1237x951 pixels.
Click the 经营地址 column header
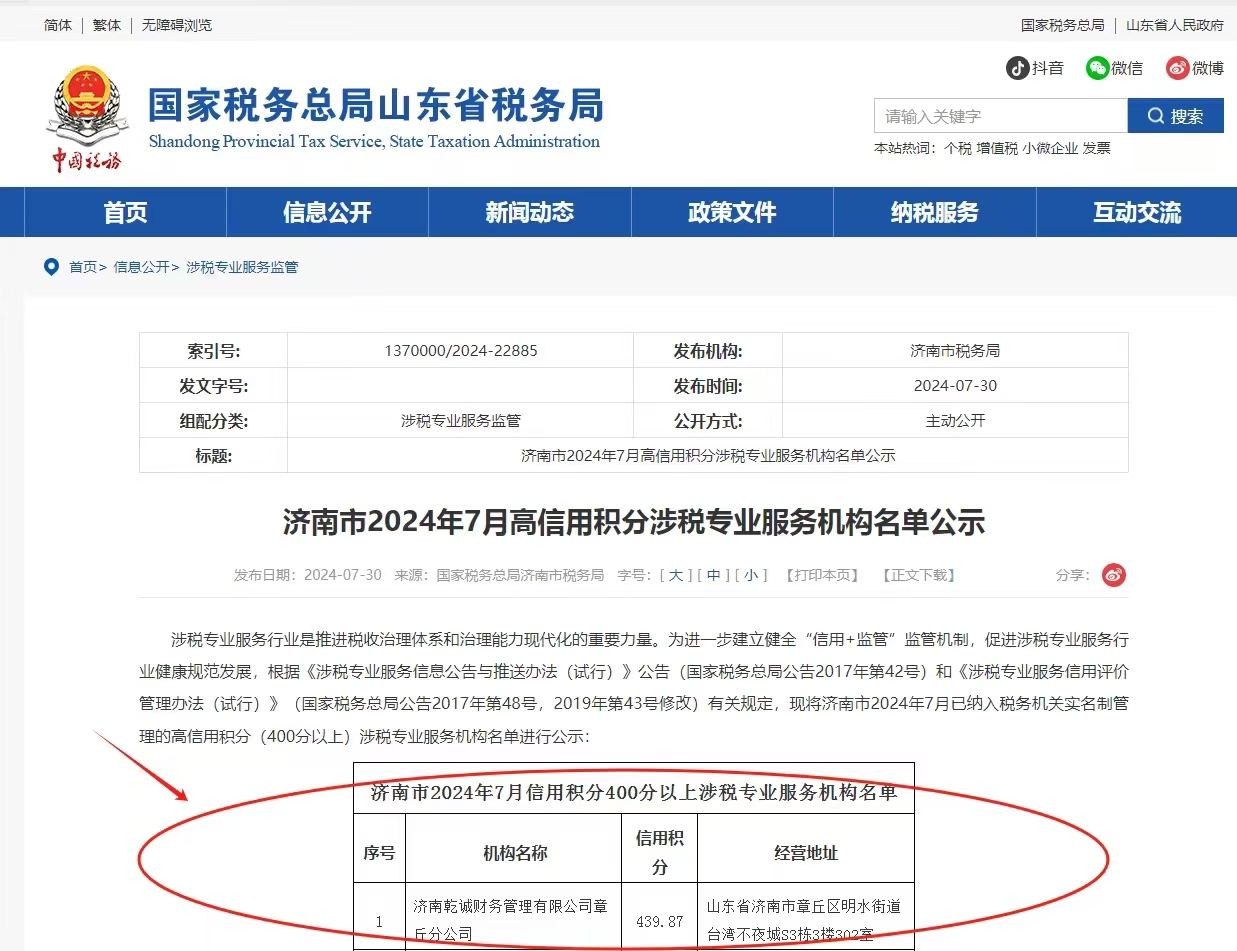coord(806,853)
